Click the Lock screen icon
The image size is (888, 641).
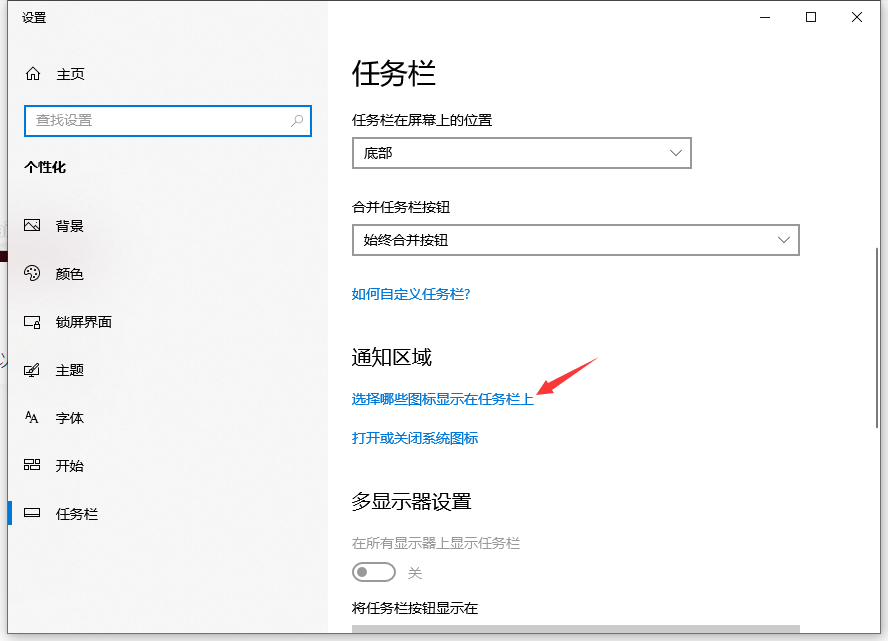coord(33,322)
